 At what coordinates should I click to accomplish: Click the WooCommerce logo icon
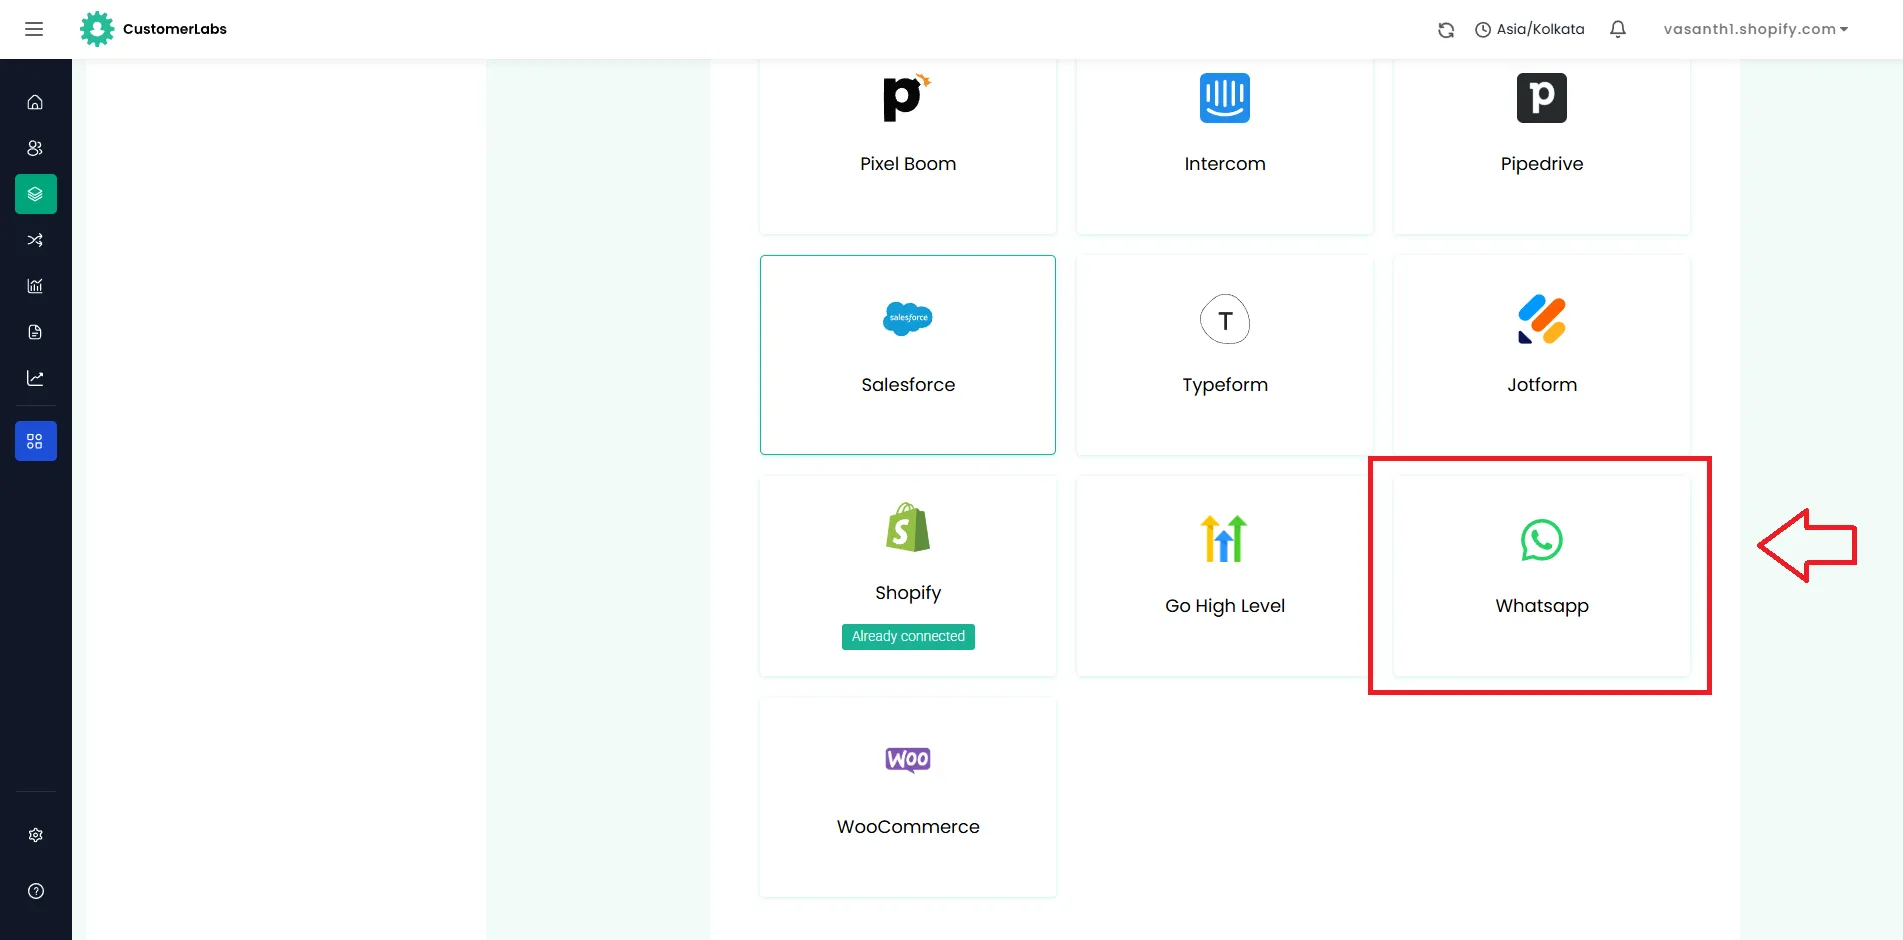click(908, 760)
